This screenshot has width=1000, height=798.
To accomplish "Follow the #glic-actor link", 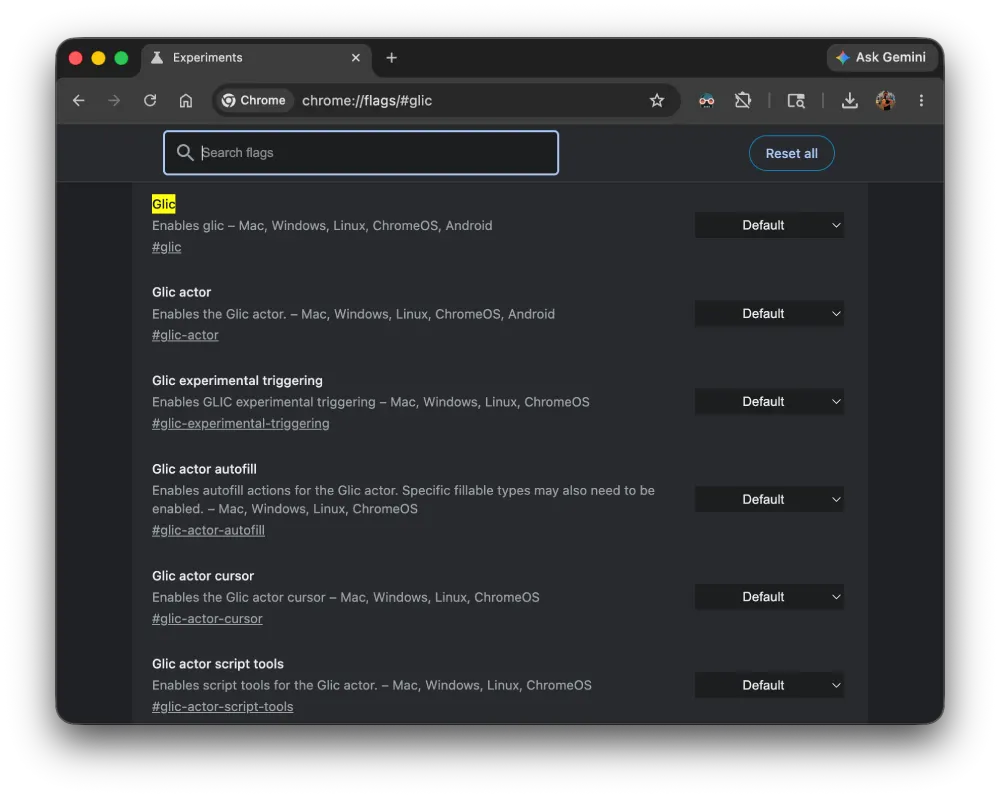I will coord(185,335).
